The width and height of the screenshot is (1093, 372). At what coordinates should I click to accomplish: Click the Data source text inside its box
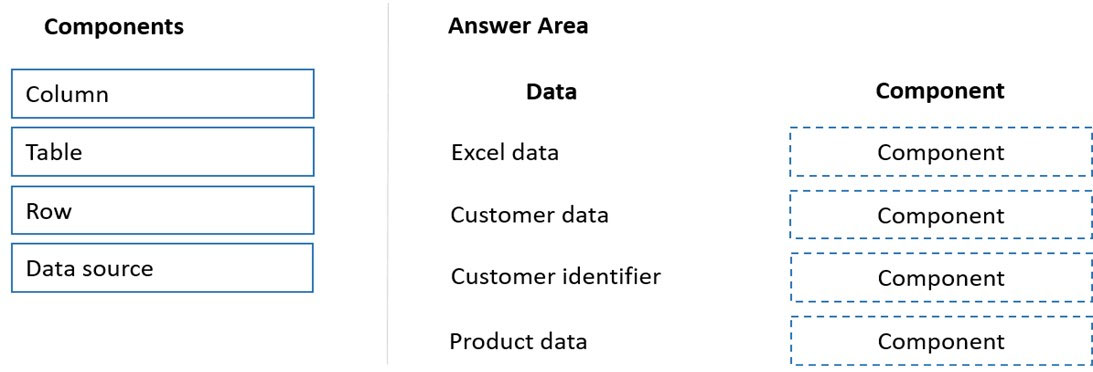coord(89,268)
